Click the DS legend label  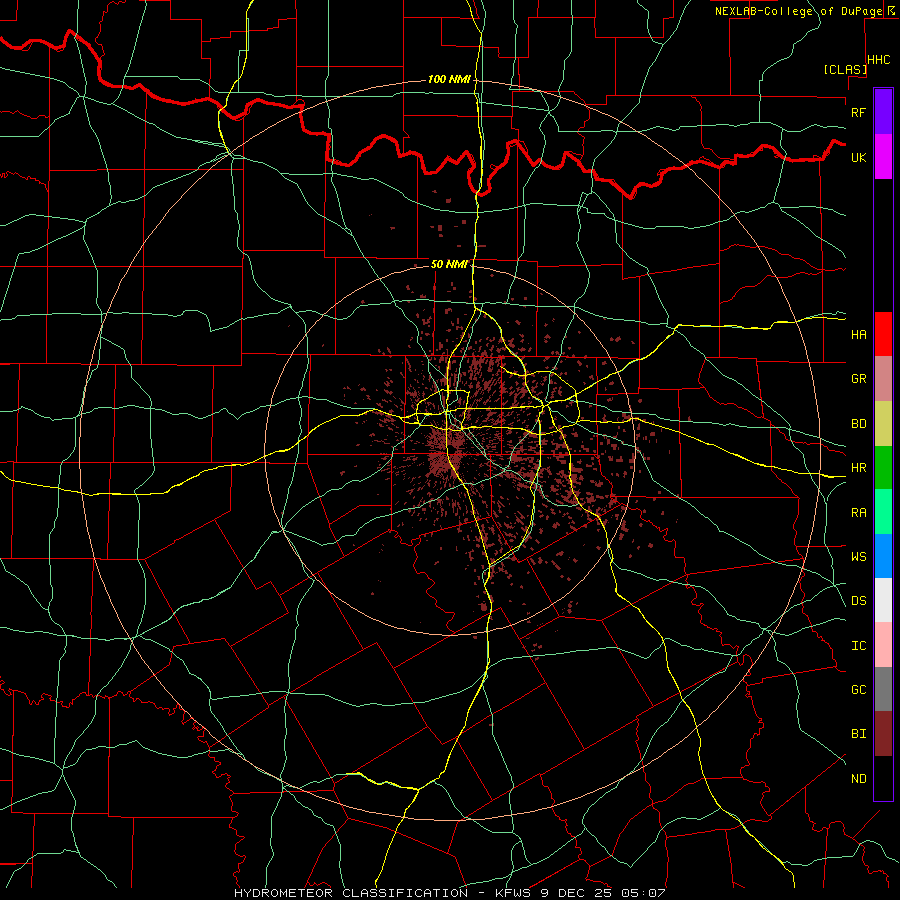click(858, 600)
